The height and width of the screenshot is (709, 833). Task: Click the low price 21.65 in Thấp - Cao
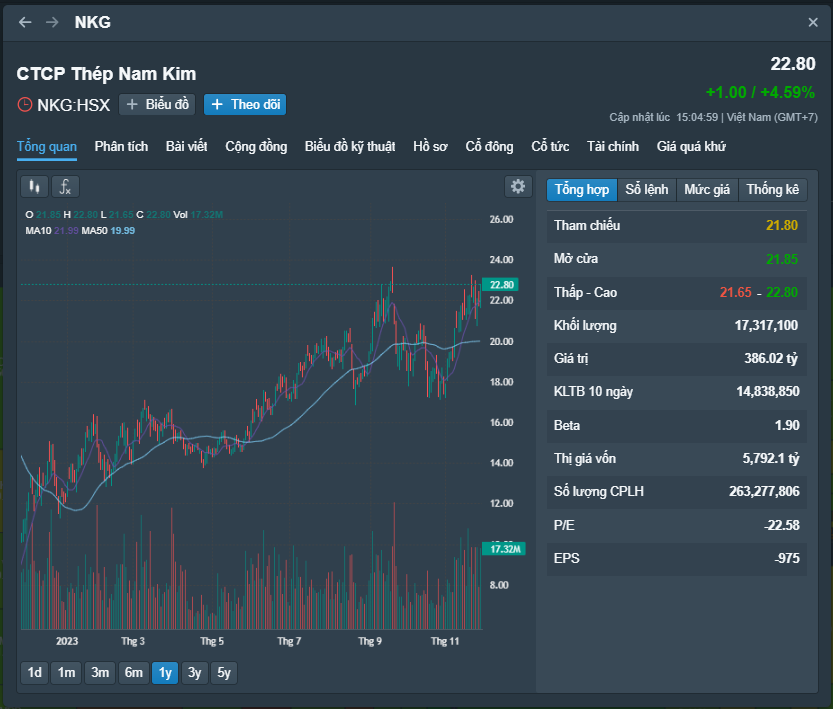click(736, 293)
